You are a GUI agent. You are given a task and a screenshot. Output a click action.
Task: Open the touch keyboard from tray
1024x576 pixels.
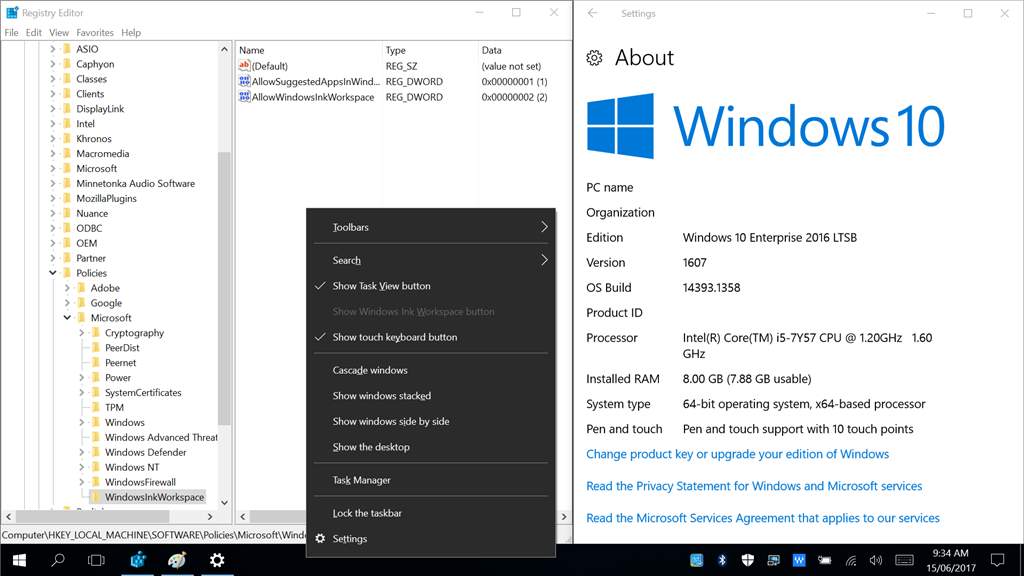coord(904,560)
